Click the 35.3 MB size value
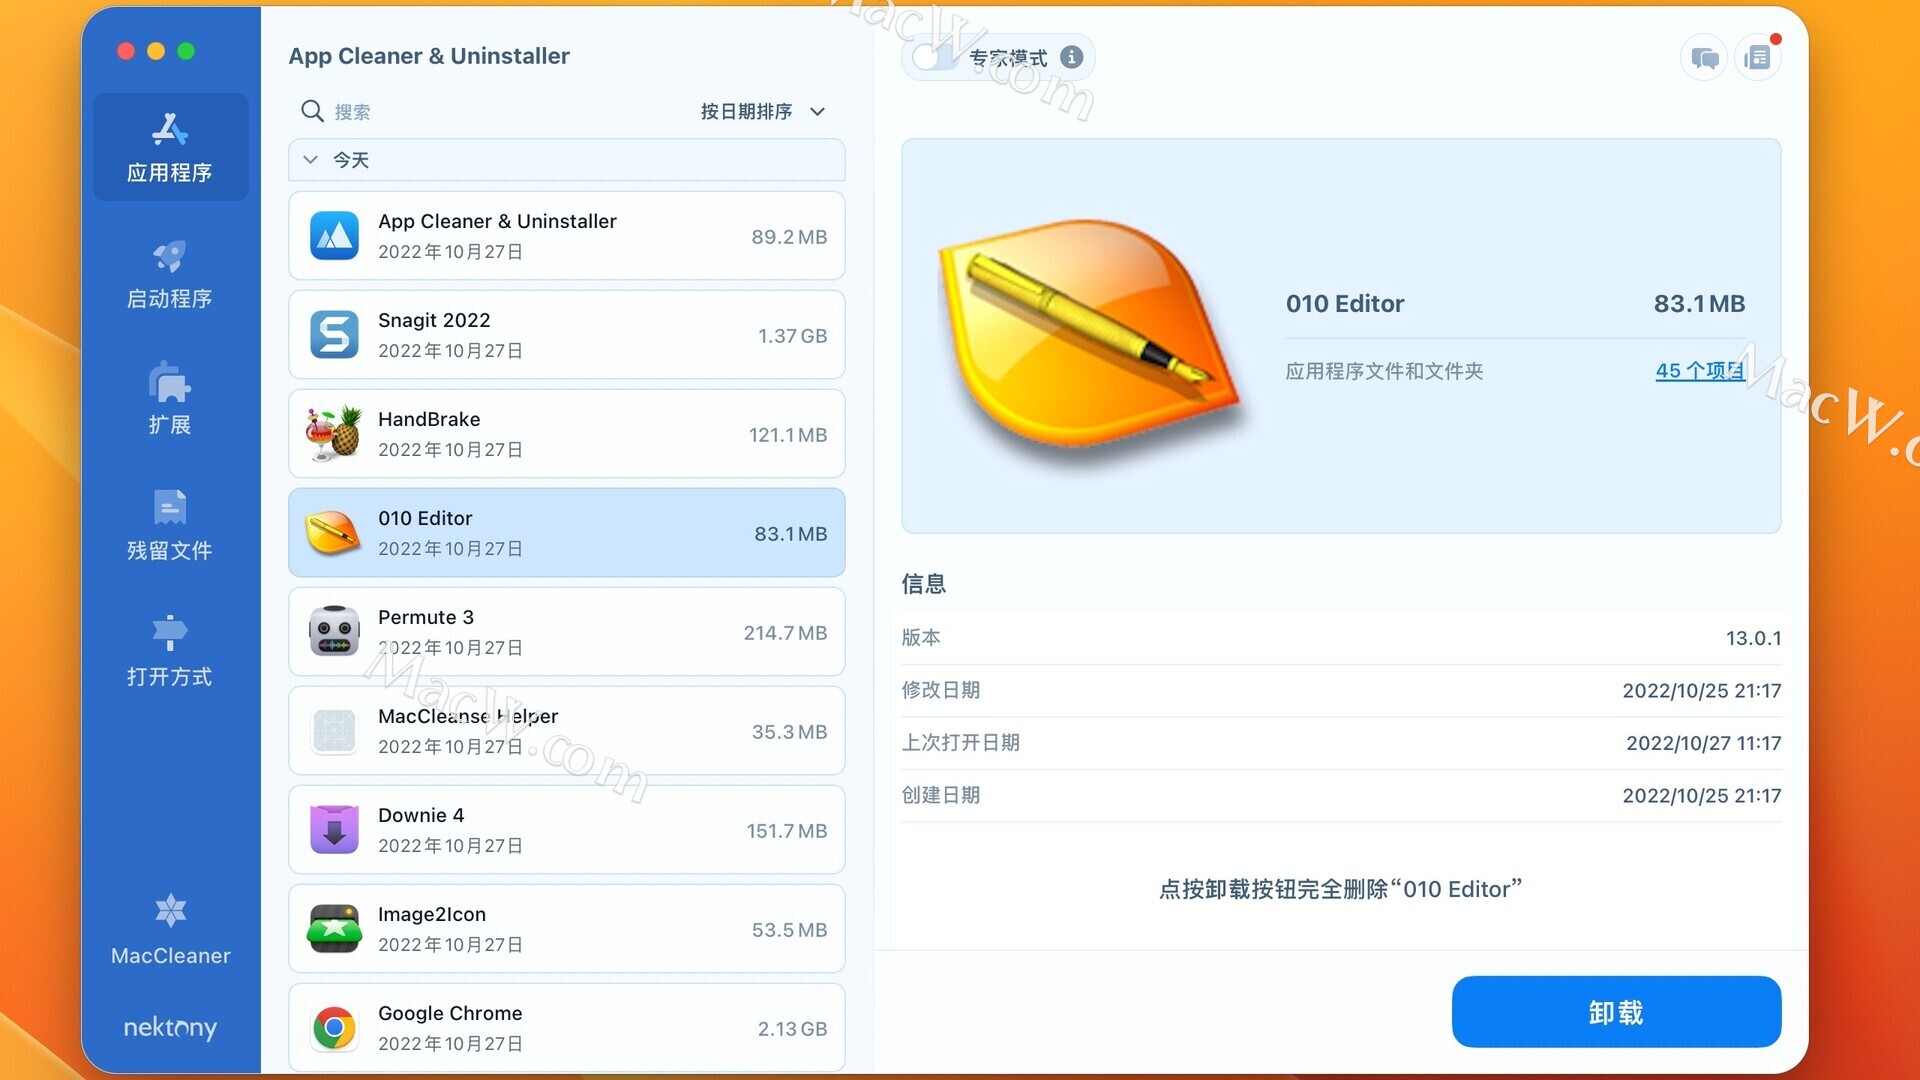Viewport: 1920px width, 1080px height. coord(789,732)
